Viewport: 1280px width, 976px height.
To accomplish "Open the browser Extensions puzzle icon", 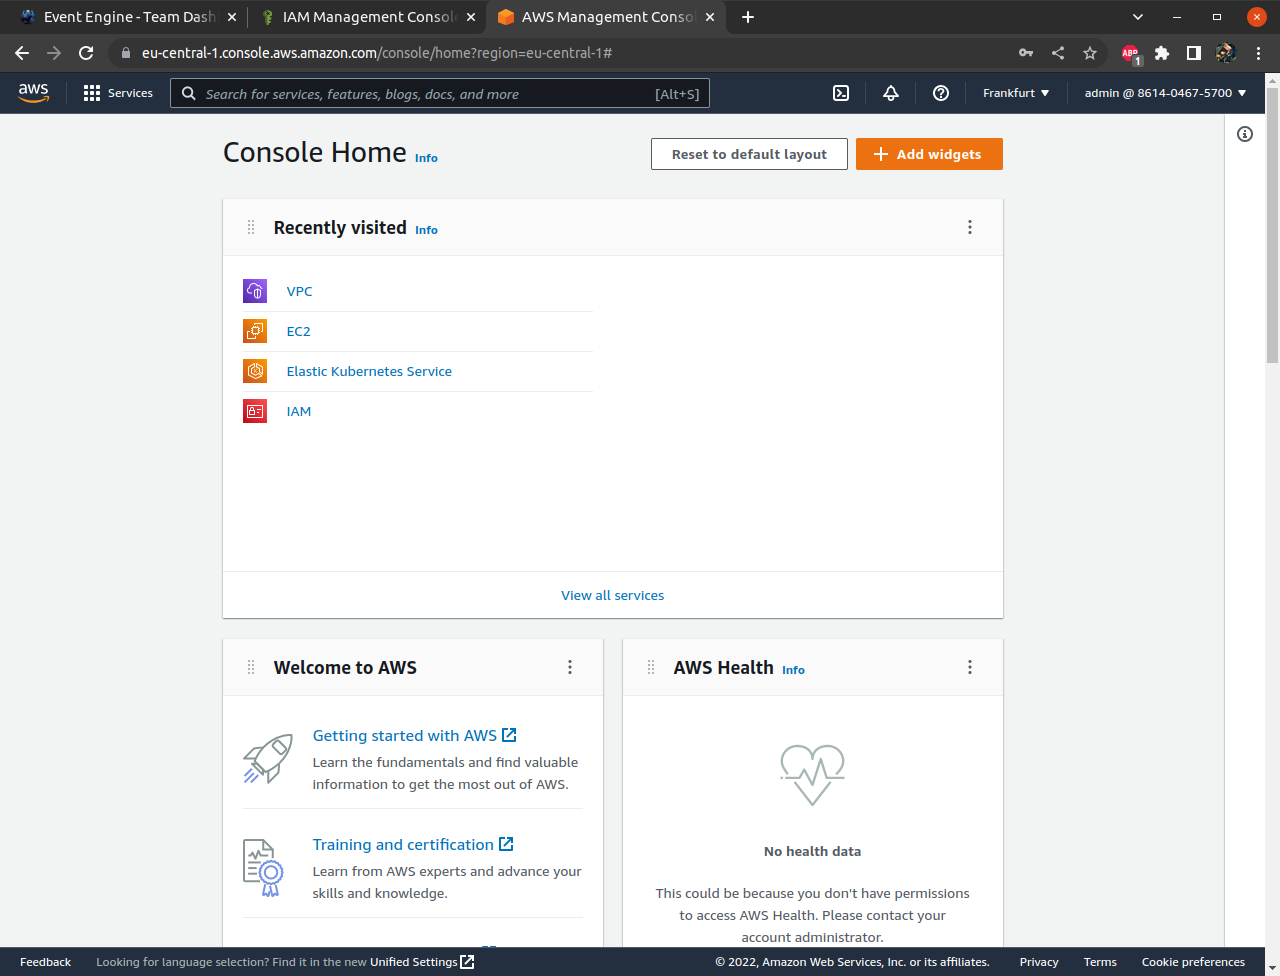I will point(1162,53).
